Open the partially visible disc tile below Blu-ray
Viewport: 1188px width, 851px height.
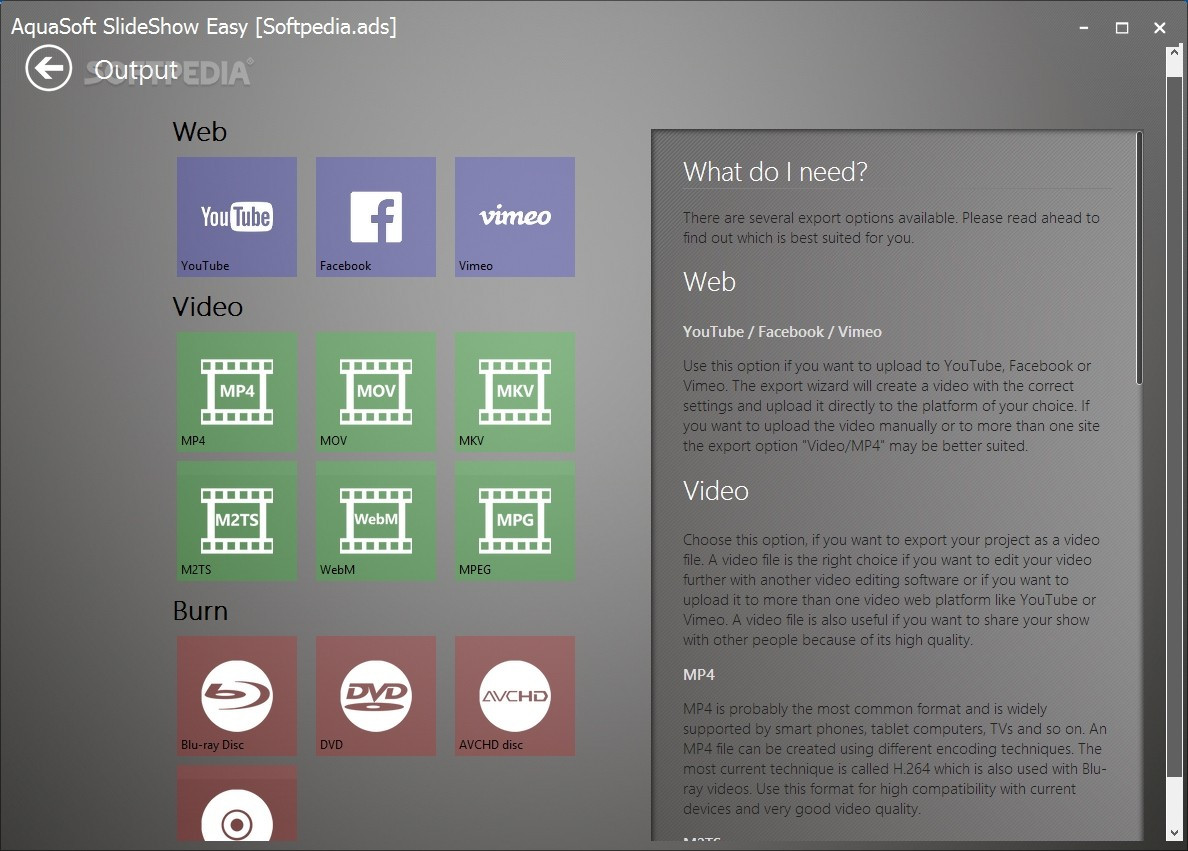pyautogui.click(x=237, y=803)
